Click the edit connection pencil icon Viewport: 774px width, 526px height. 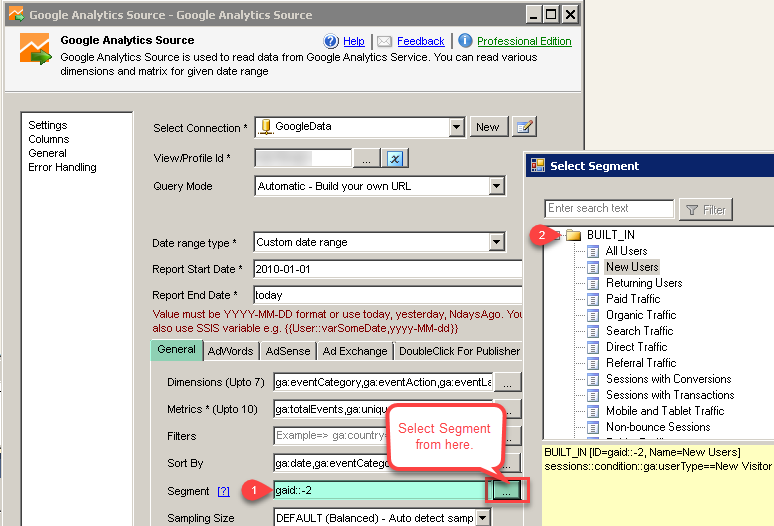(x=524, y=127)
